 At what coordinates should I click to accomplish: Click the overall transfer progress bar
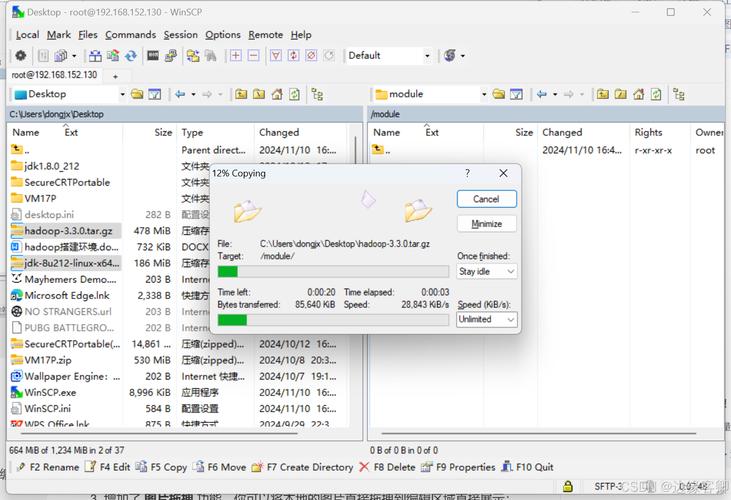pyautogui.click(x=333, y=320)
